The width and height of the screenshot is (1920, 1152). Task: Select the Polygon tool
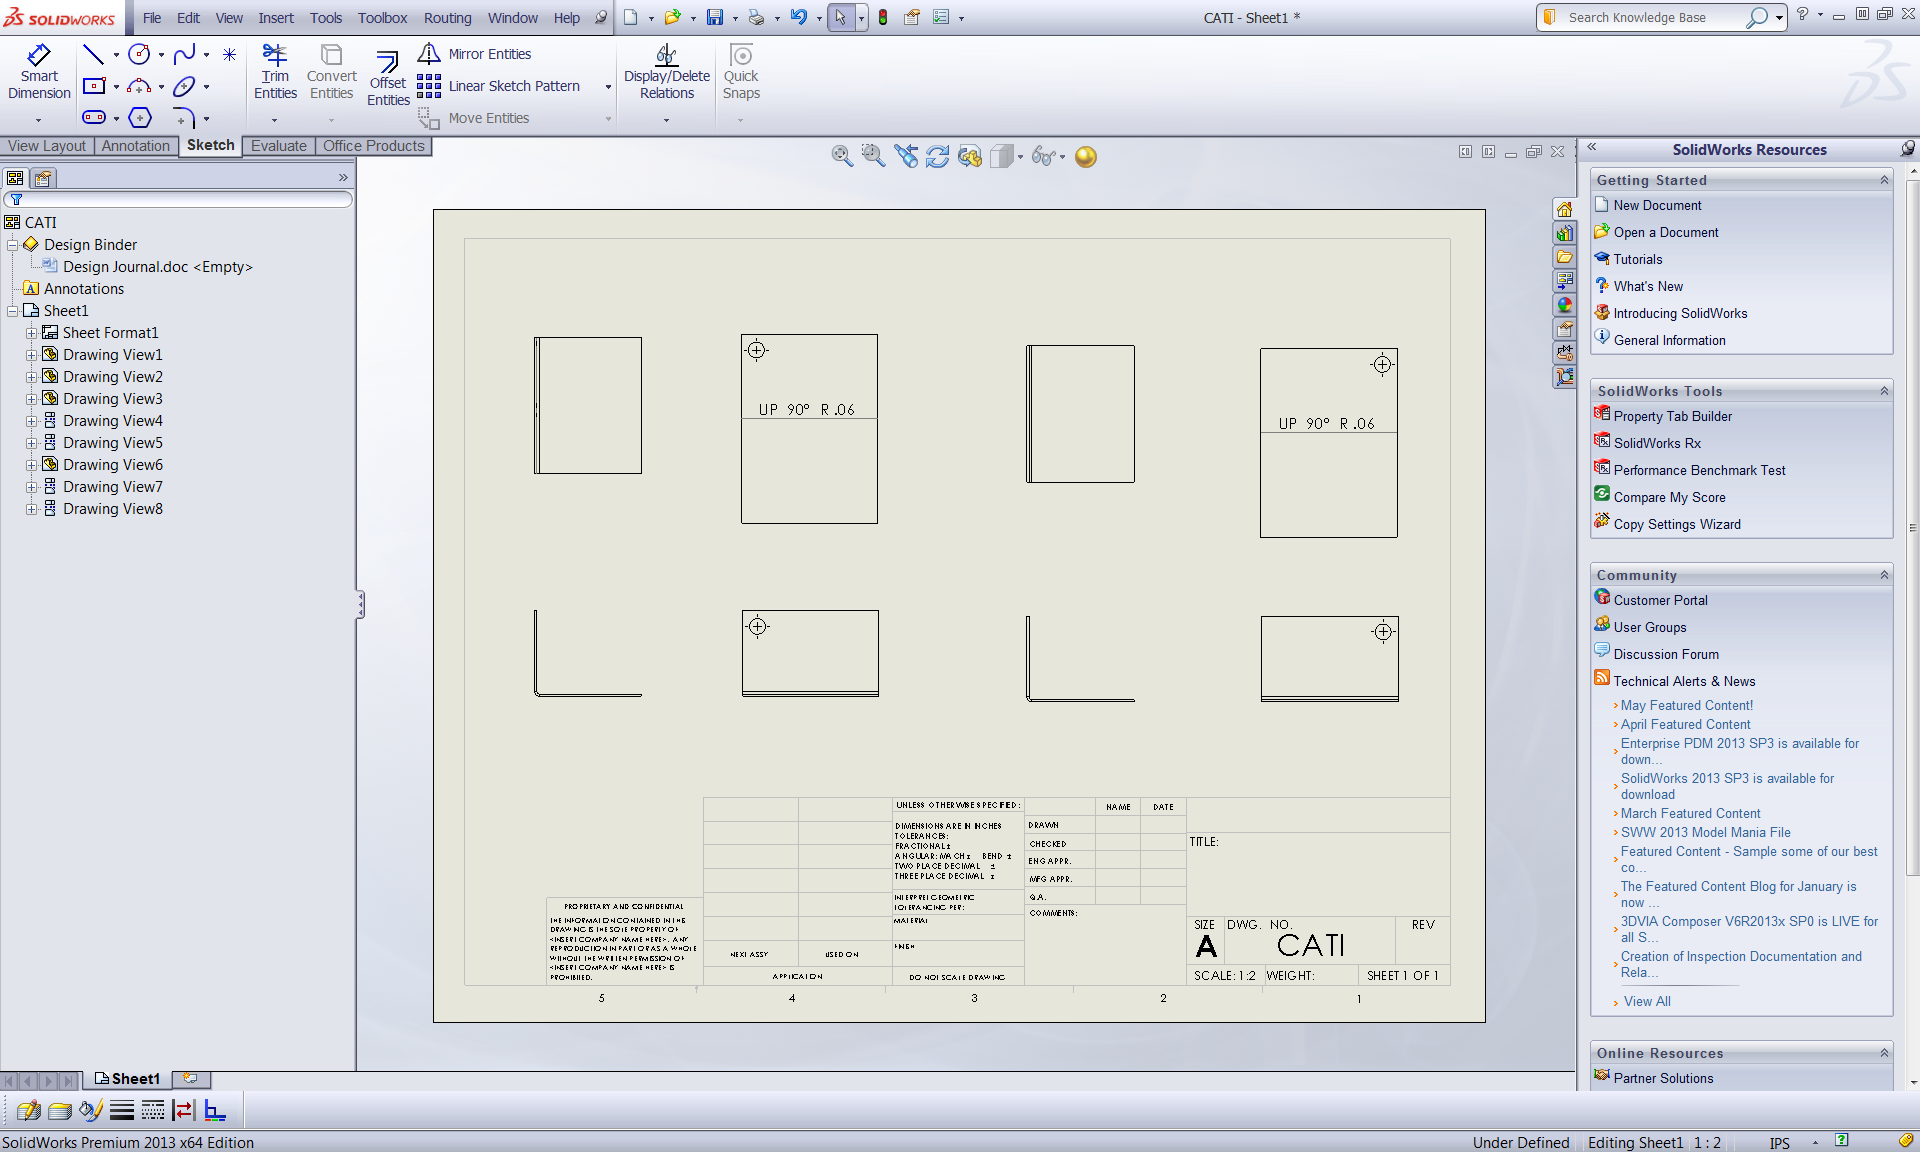point(140,117)
